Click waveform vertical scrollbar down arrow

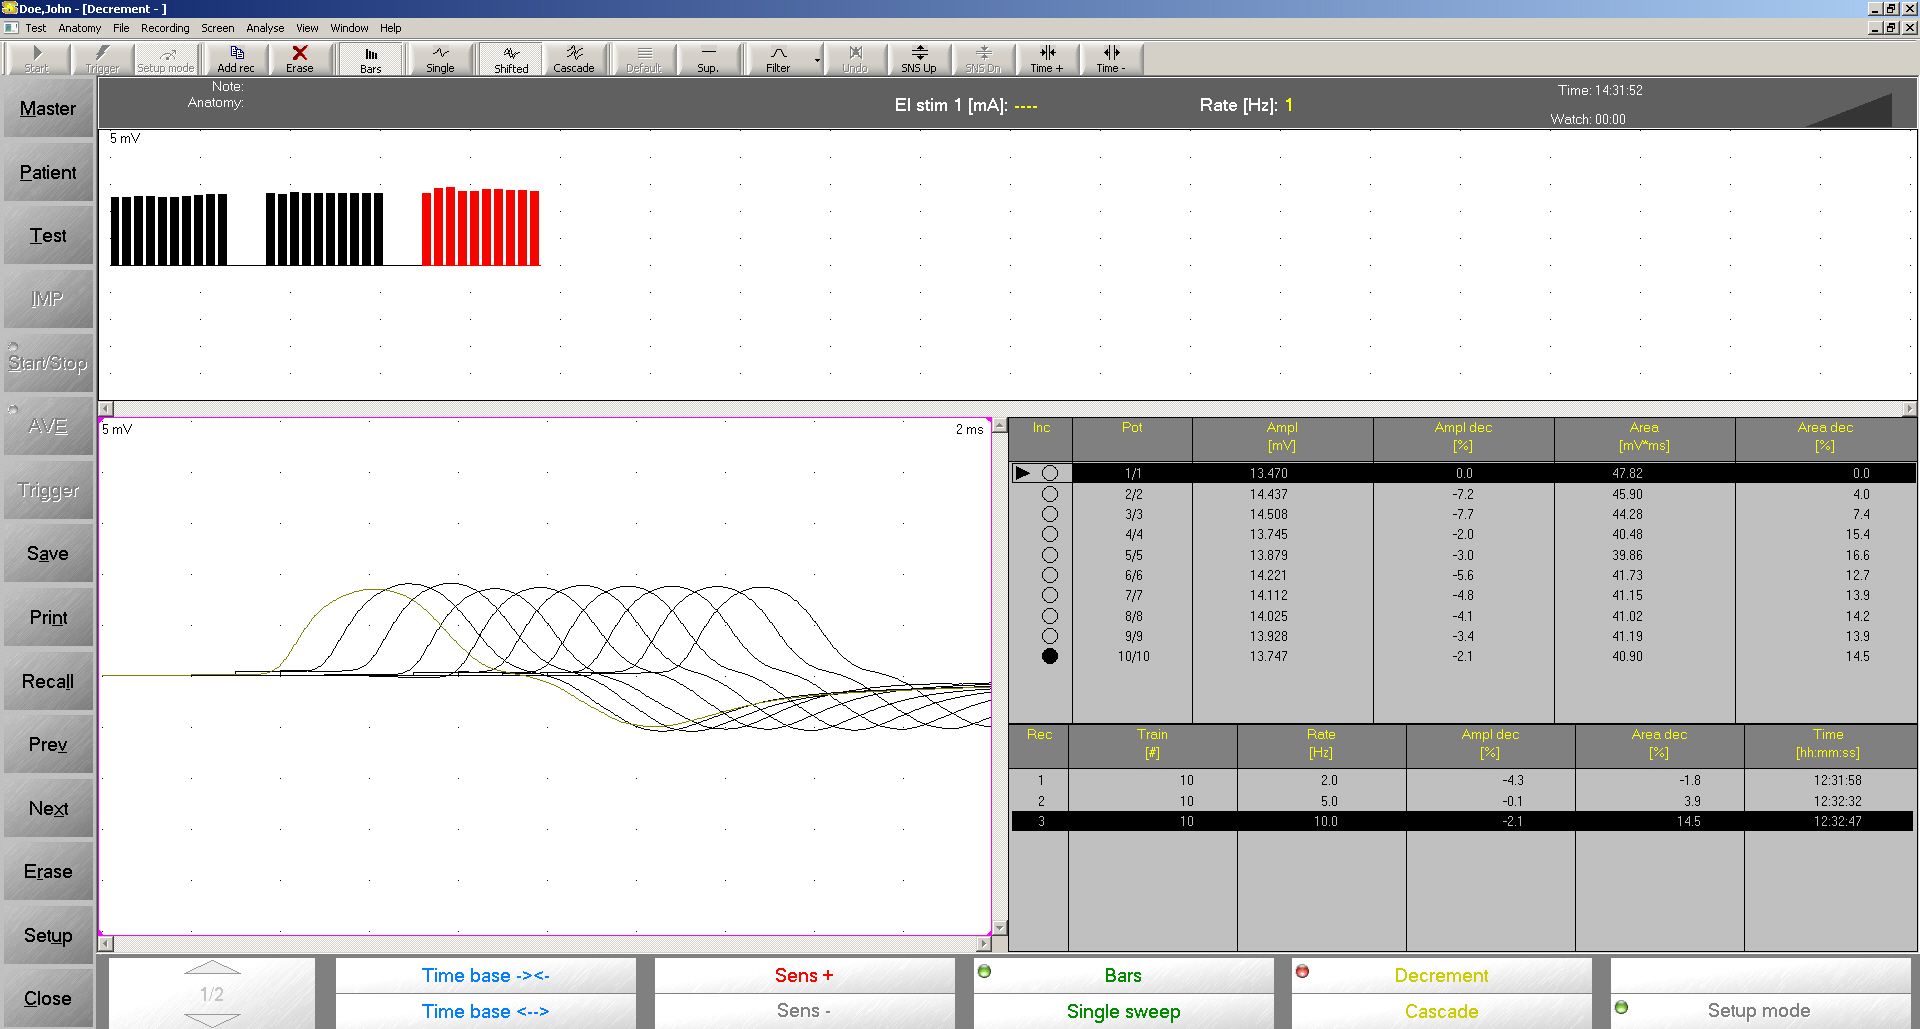[999, 928]
